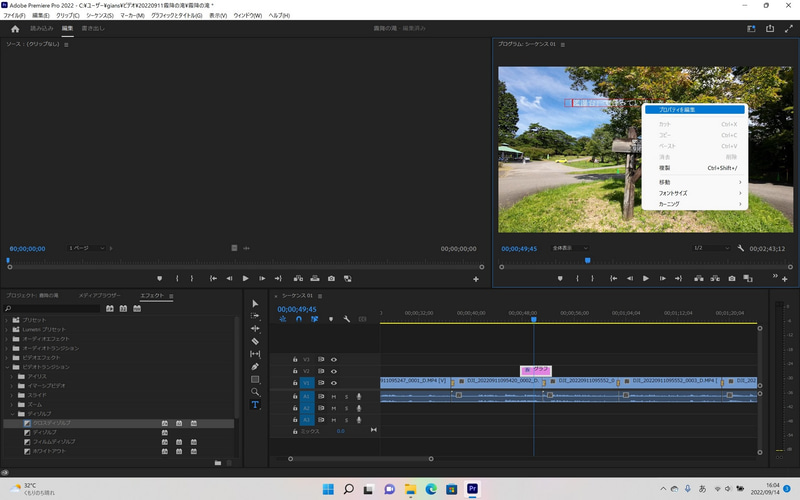Select the Type tool in the tools panel
The height and width of the screenshot is (500, 800).
pyautogui.click(x=255, y=404)
